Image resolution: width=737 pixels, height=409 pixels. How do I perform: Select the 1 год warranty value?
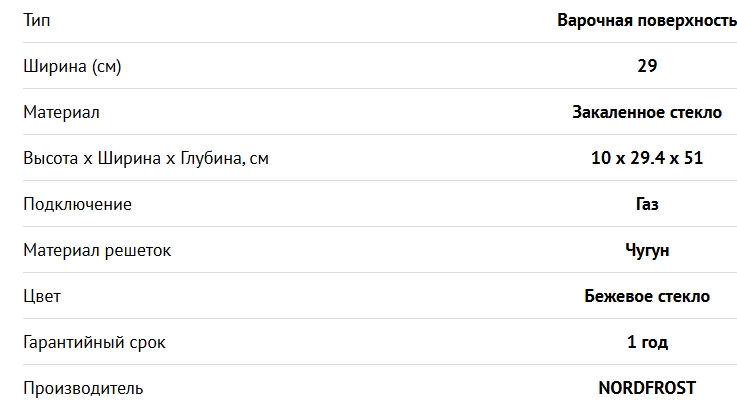pyautogui.click(x=647, y=342)
